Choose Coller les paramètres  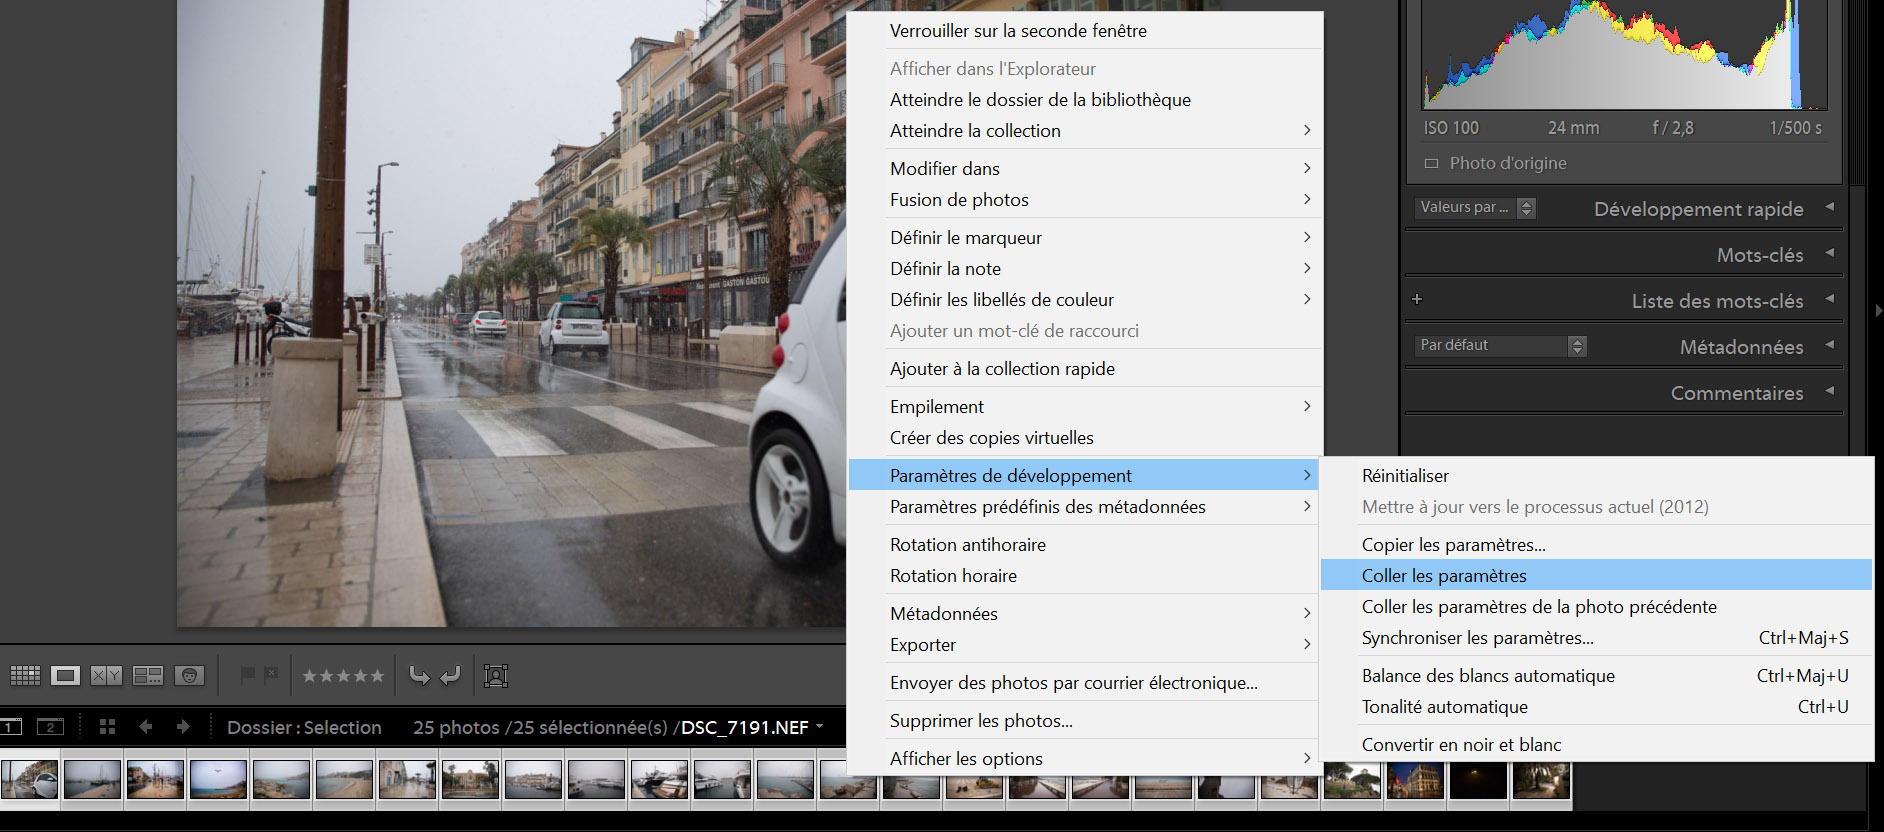pos(1597,576)
